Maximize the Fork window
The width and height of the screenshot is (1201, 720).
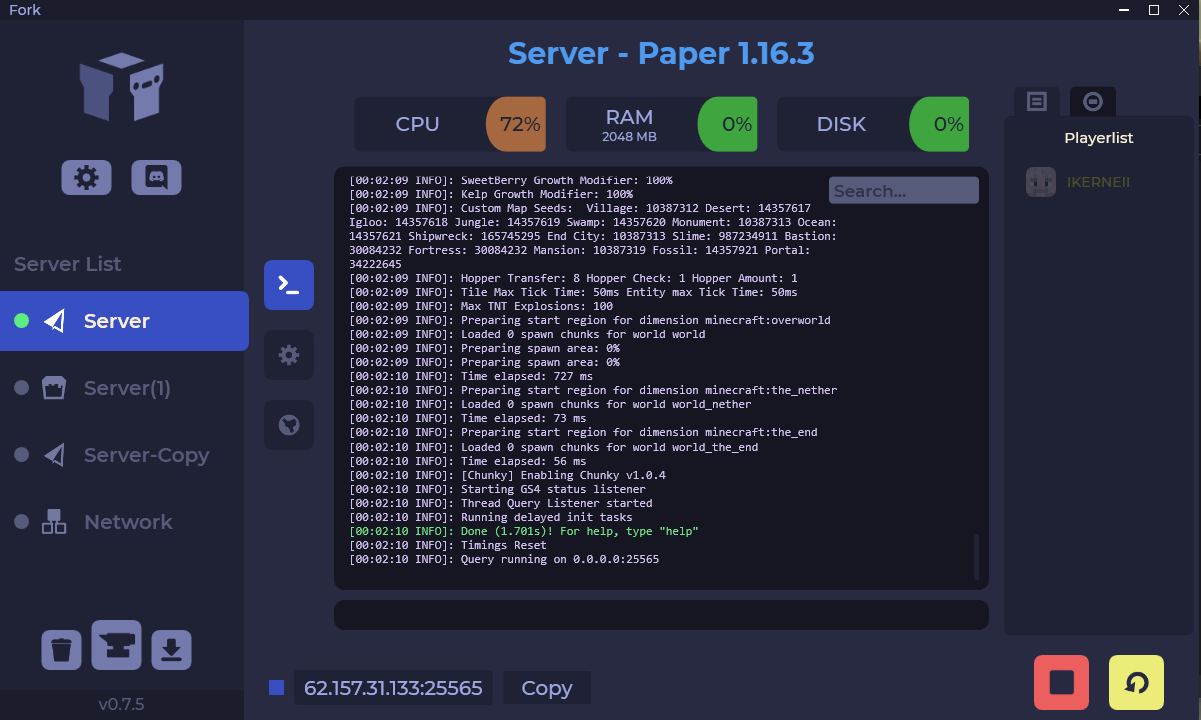point(1154,10)
